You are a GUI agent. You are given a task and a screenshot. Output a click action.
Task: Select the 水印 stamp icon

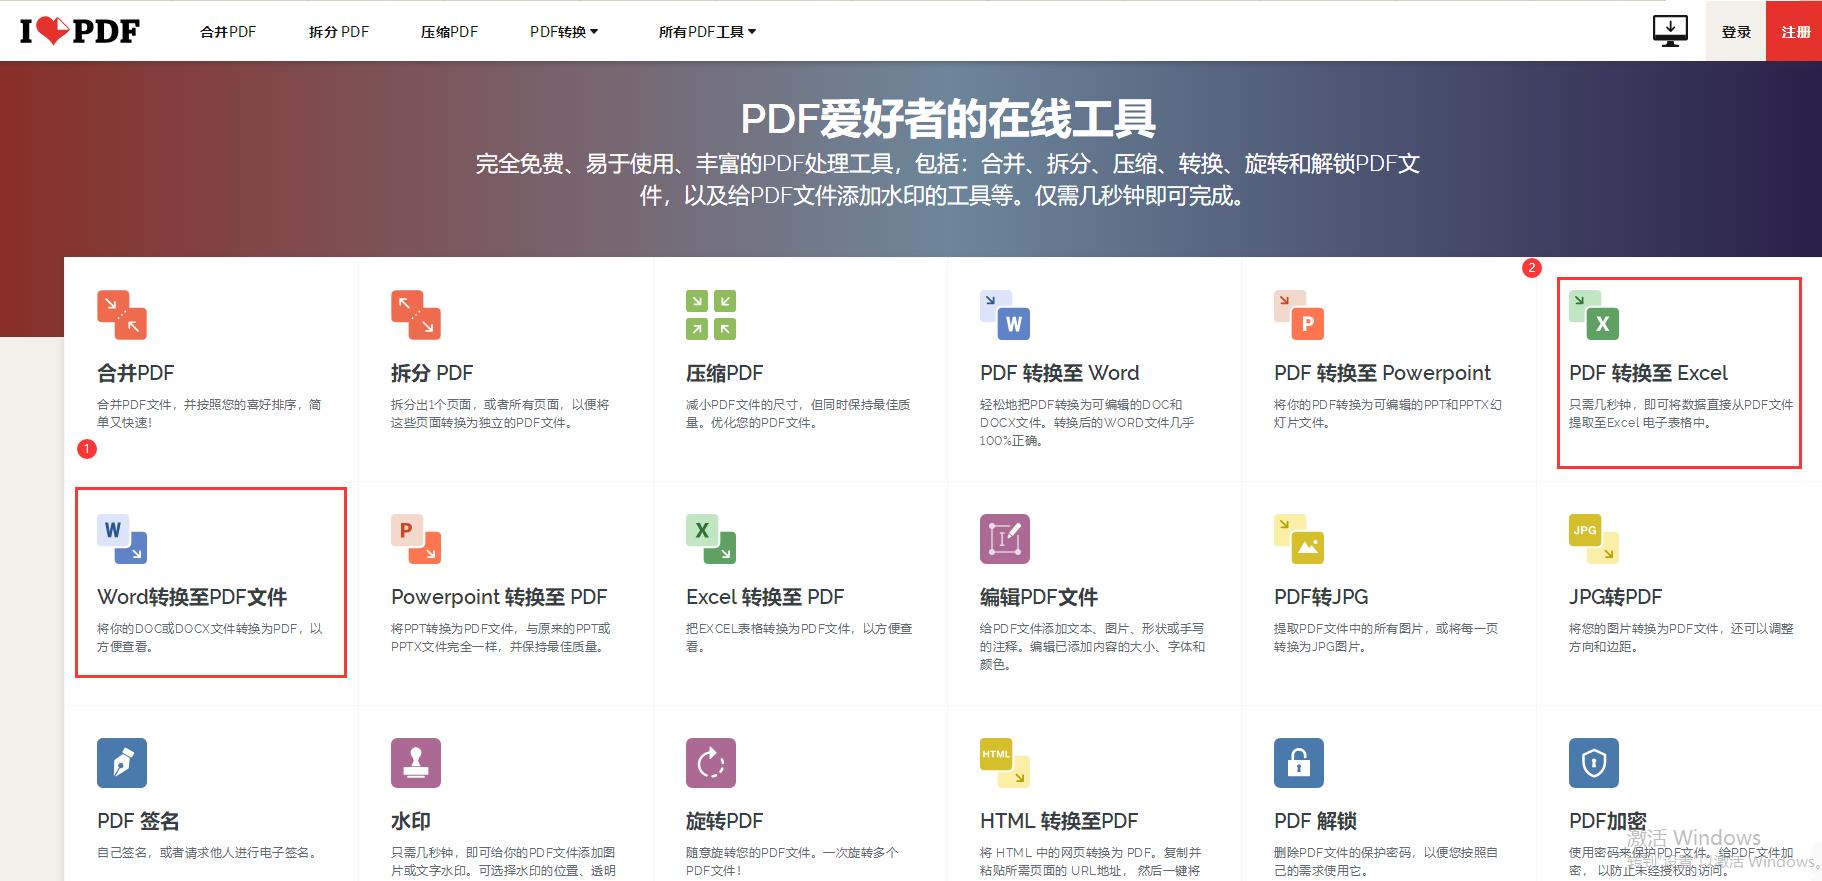[x=416, y=763]
